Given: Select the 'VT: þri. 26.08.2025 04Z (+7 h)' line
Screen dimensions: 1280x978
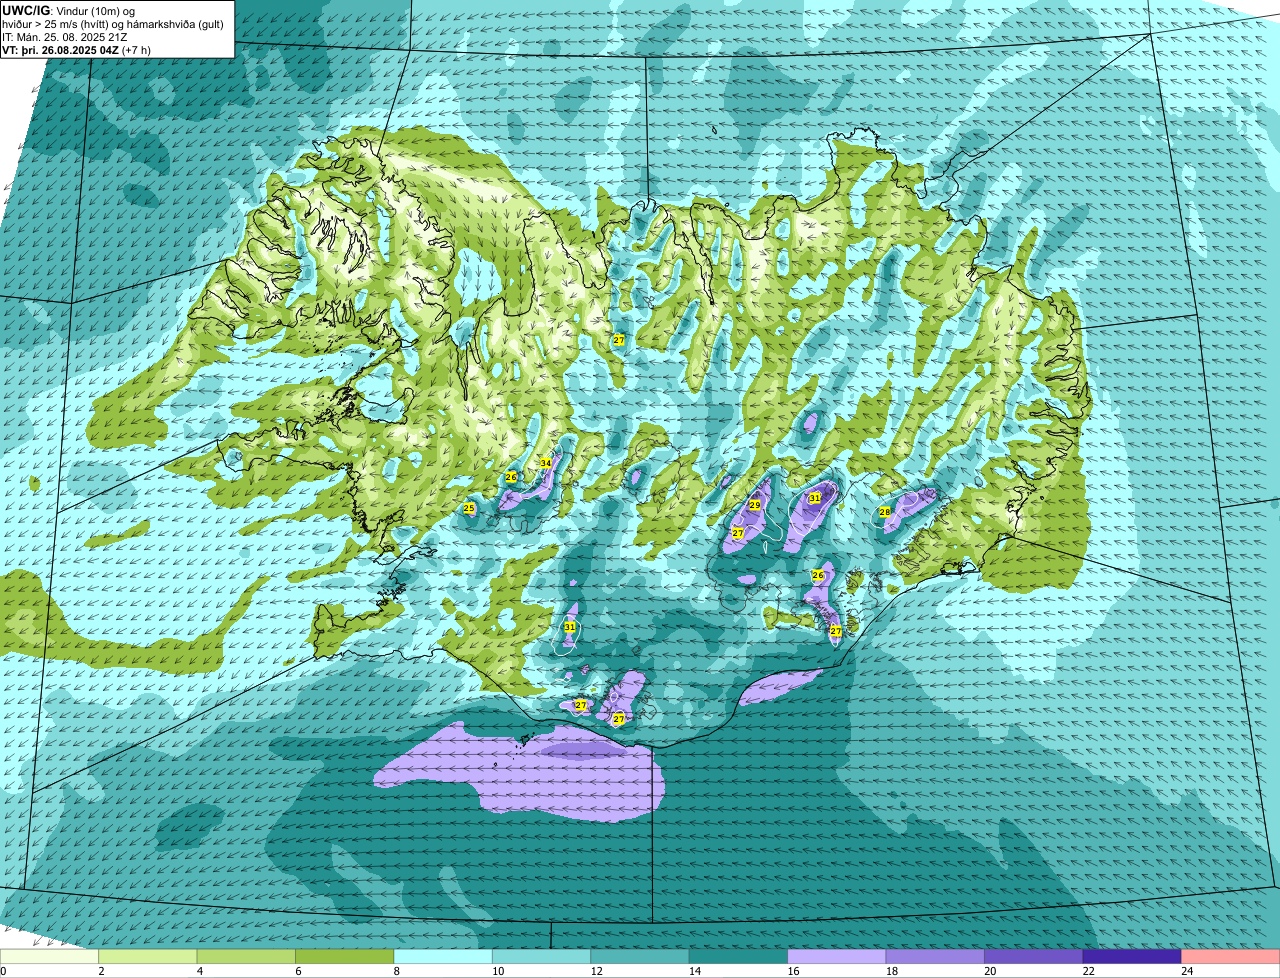Looking at the screenshot, I should pyautogui.click(x=77, y=50).
